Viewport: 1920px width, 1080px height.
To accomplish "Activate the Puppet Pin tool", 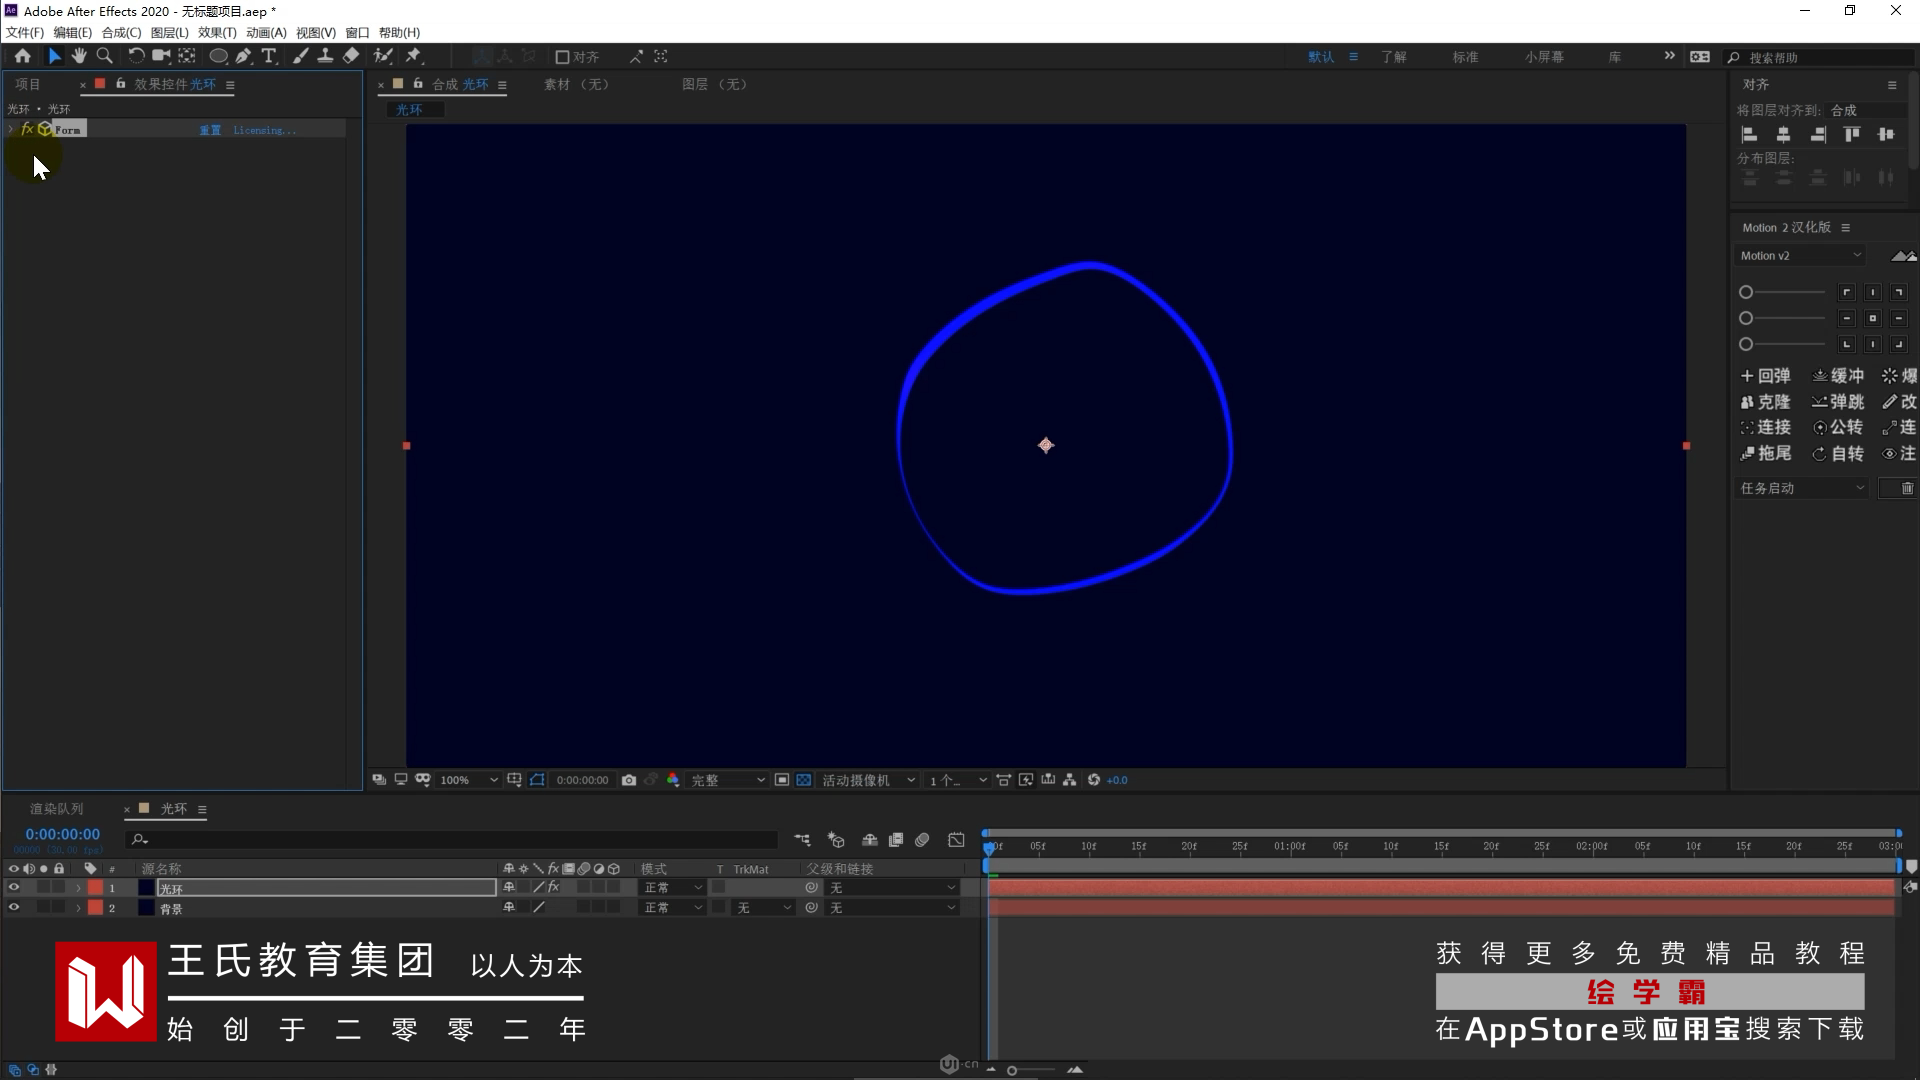I will (x=413, y=56).
